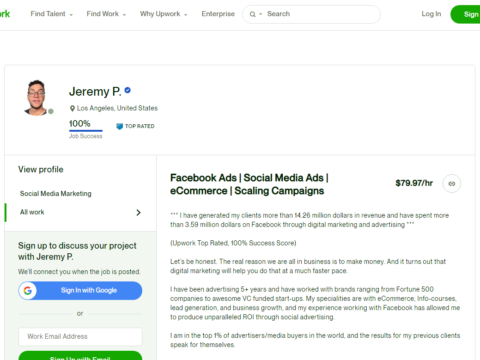
Task: Click the search magnifier icon
Action: coord(253,14)
